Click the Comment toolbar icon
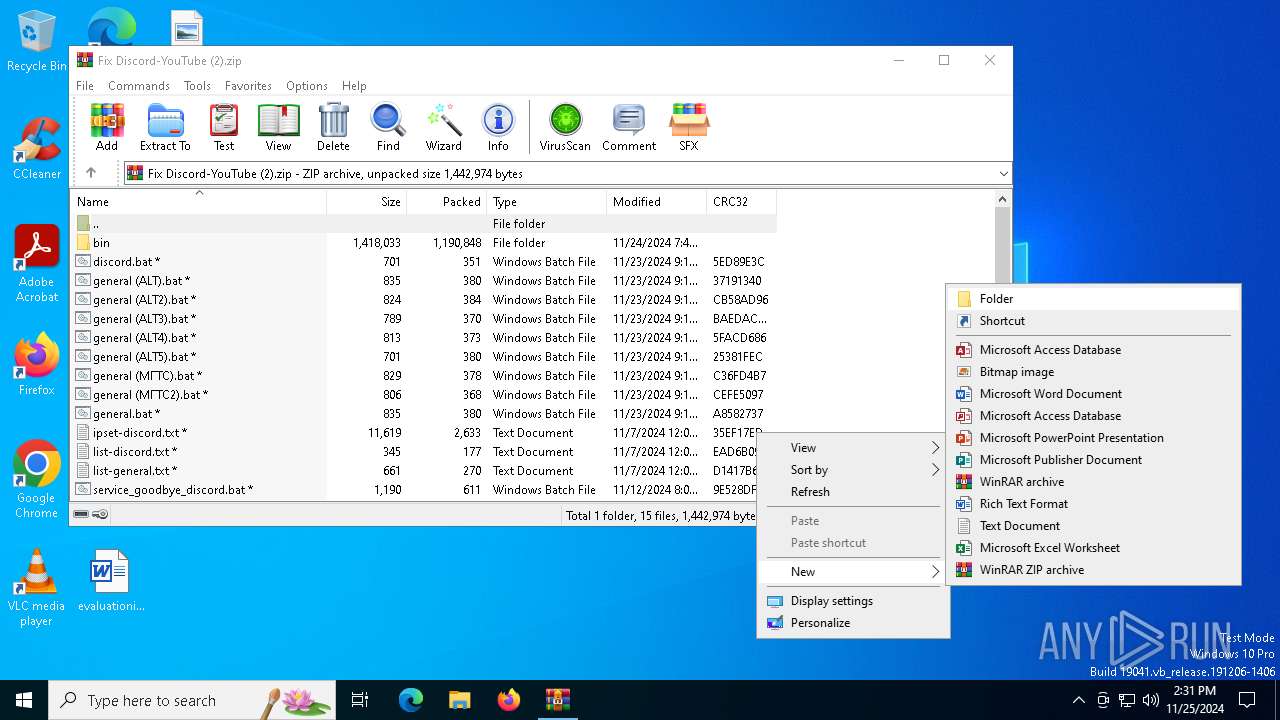The width and height of the screenshot is (1280, 720). pos(629,127)
